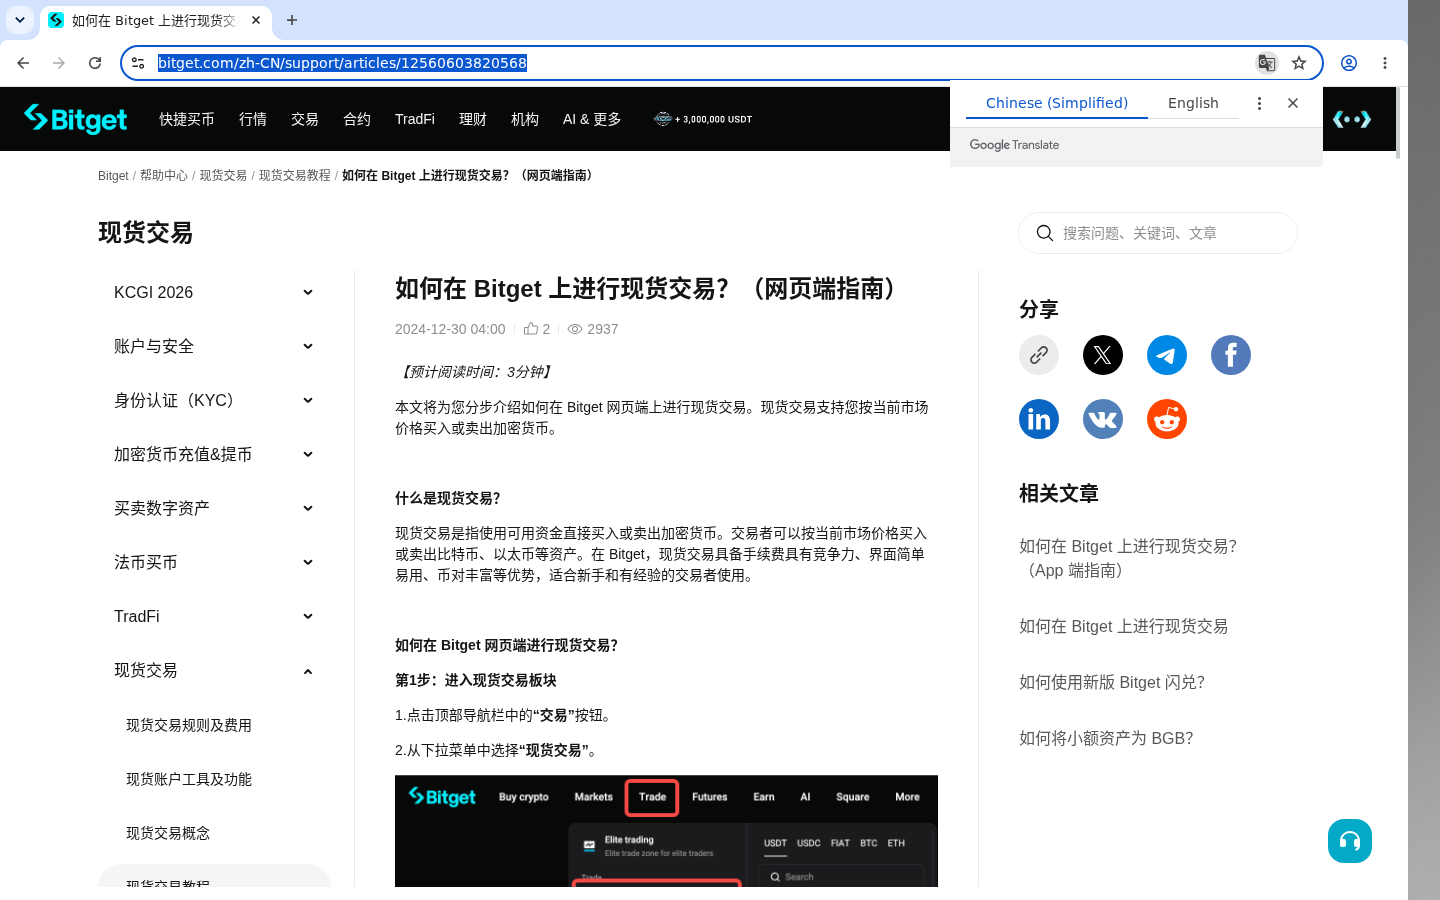
Task: Open the 快捷买币 nav menu
Action: pos(187,119)
